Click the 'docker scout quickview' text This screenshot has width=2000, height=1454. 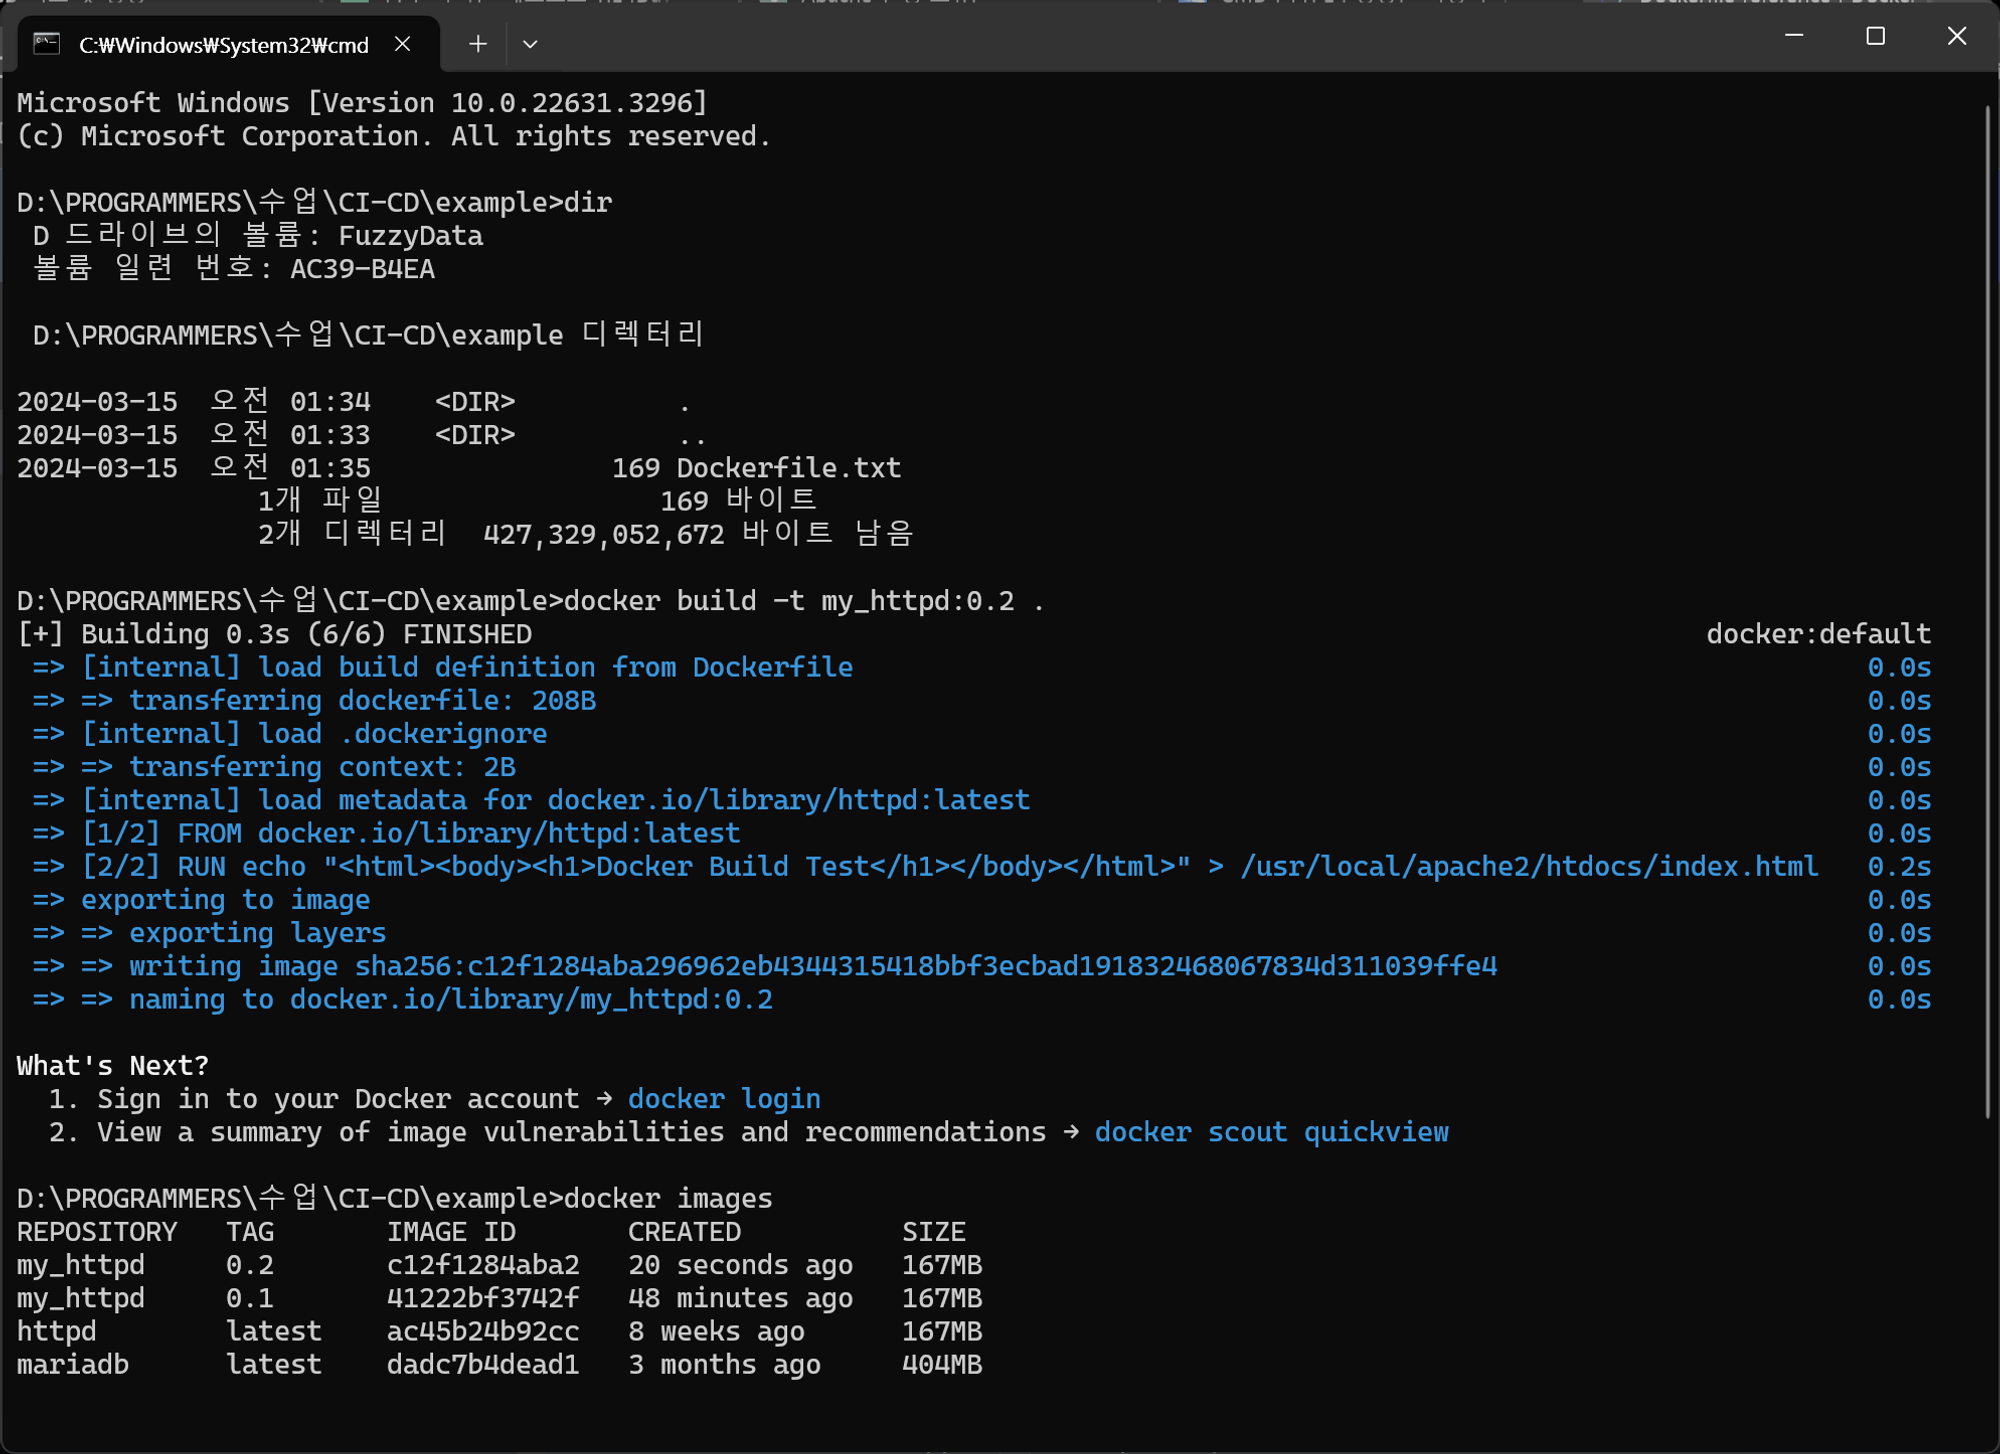[x=1271, y=1132]
